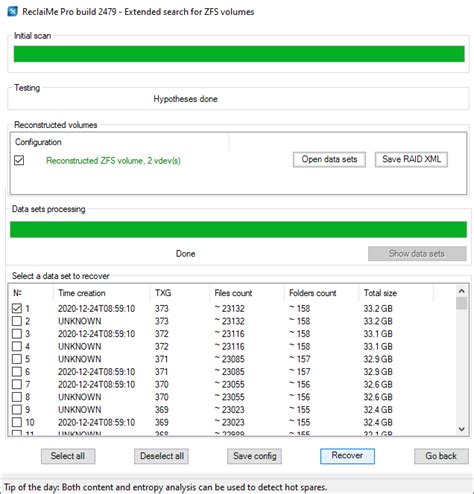Click the scroll up arrow of data set list
474x494 pixels.
462,291
